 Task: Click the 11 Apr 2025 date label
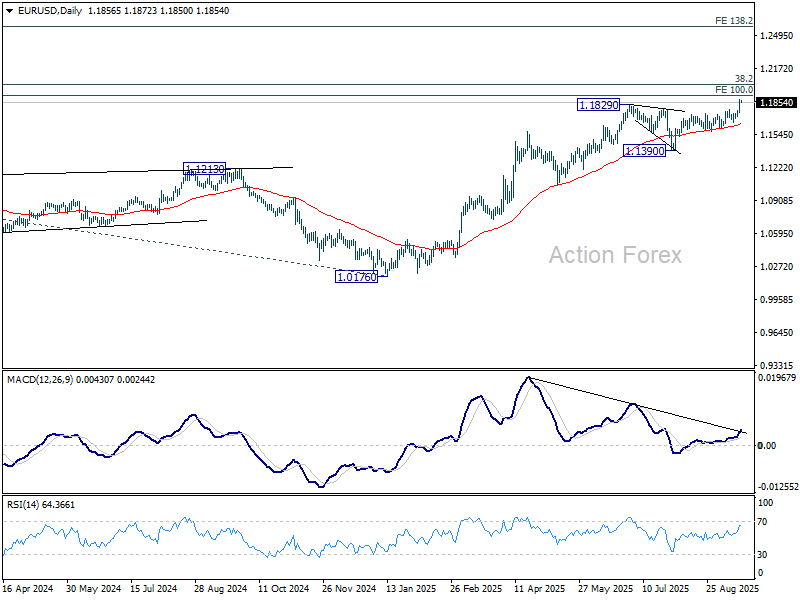[540, 589]
